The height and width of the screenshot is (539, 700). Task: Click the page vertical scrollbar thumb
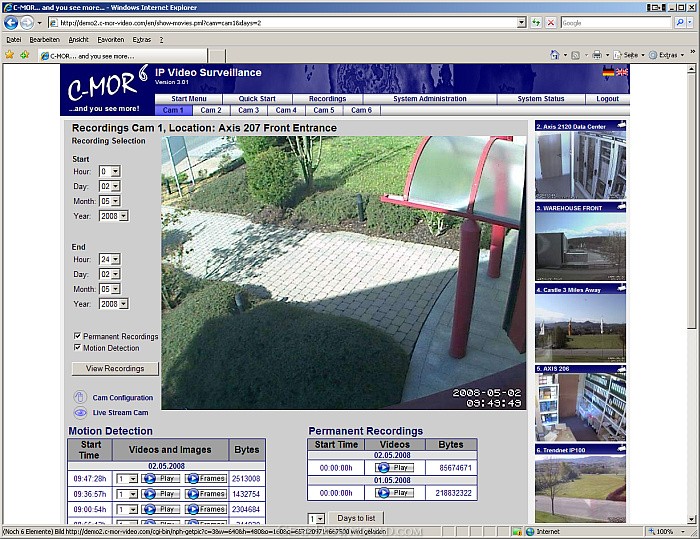pos(691,201)
